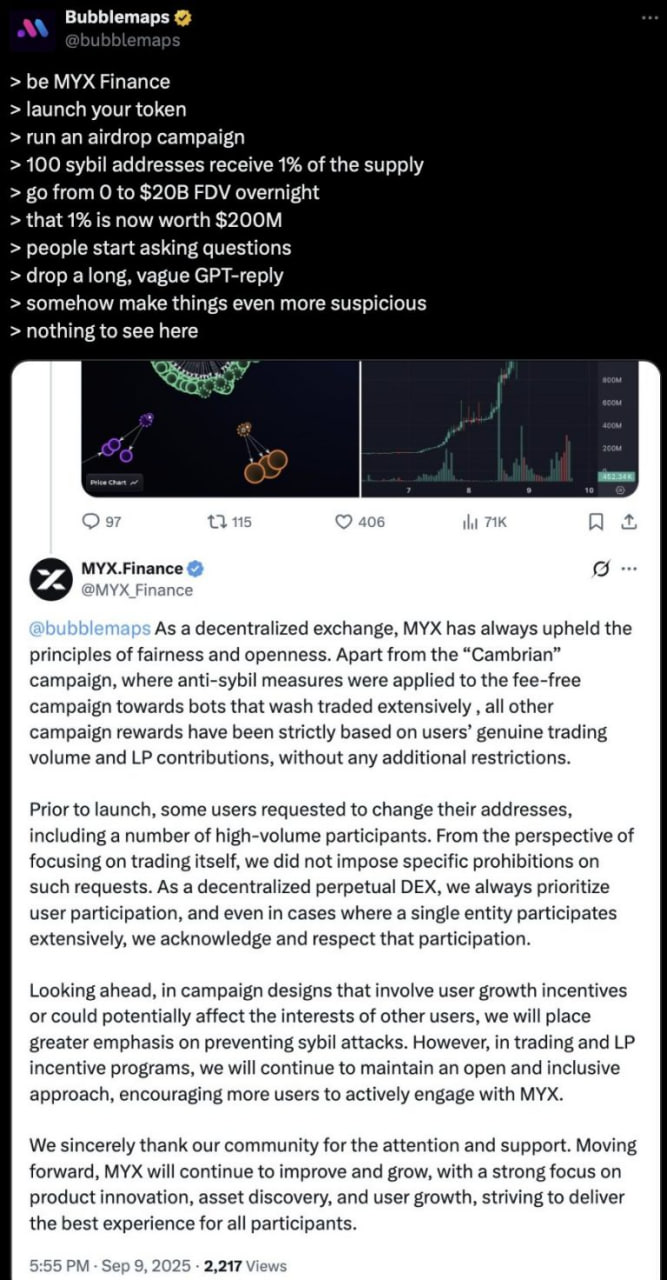Share the tweet using the share icon
This screenshot has width=667, height=1280.
coord(628,521)
